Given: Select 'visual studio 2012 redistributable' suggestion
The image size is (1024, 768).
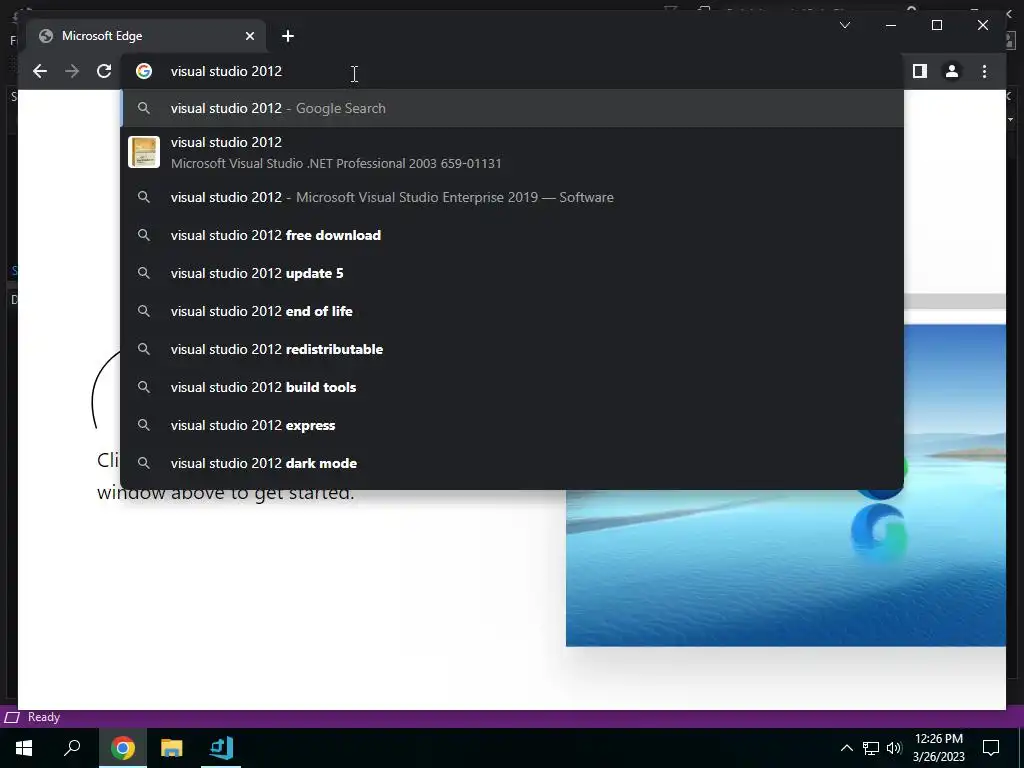Looking at the screenshot, I should (x=513, y=349).
